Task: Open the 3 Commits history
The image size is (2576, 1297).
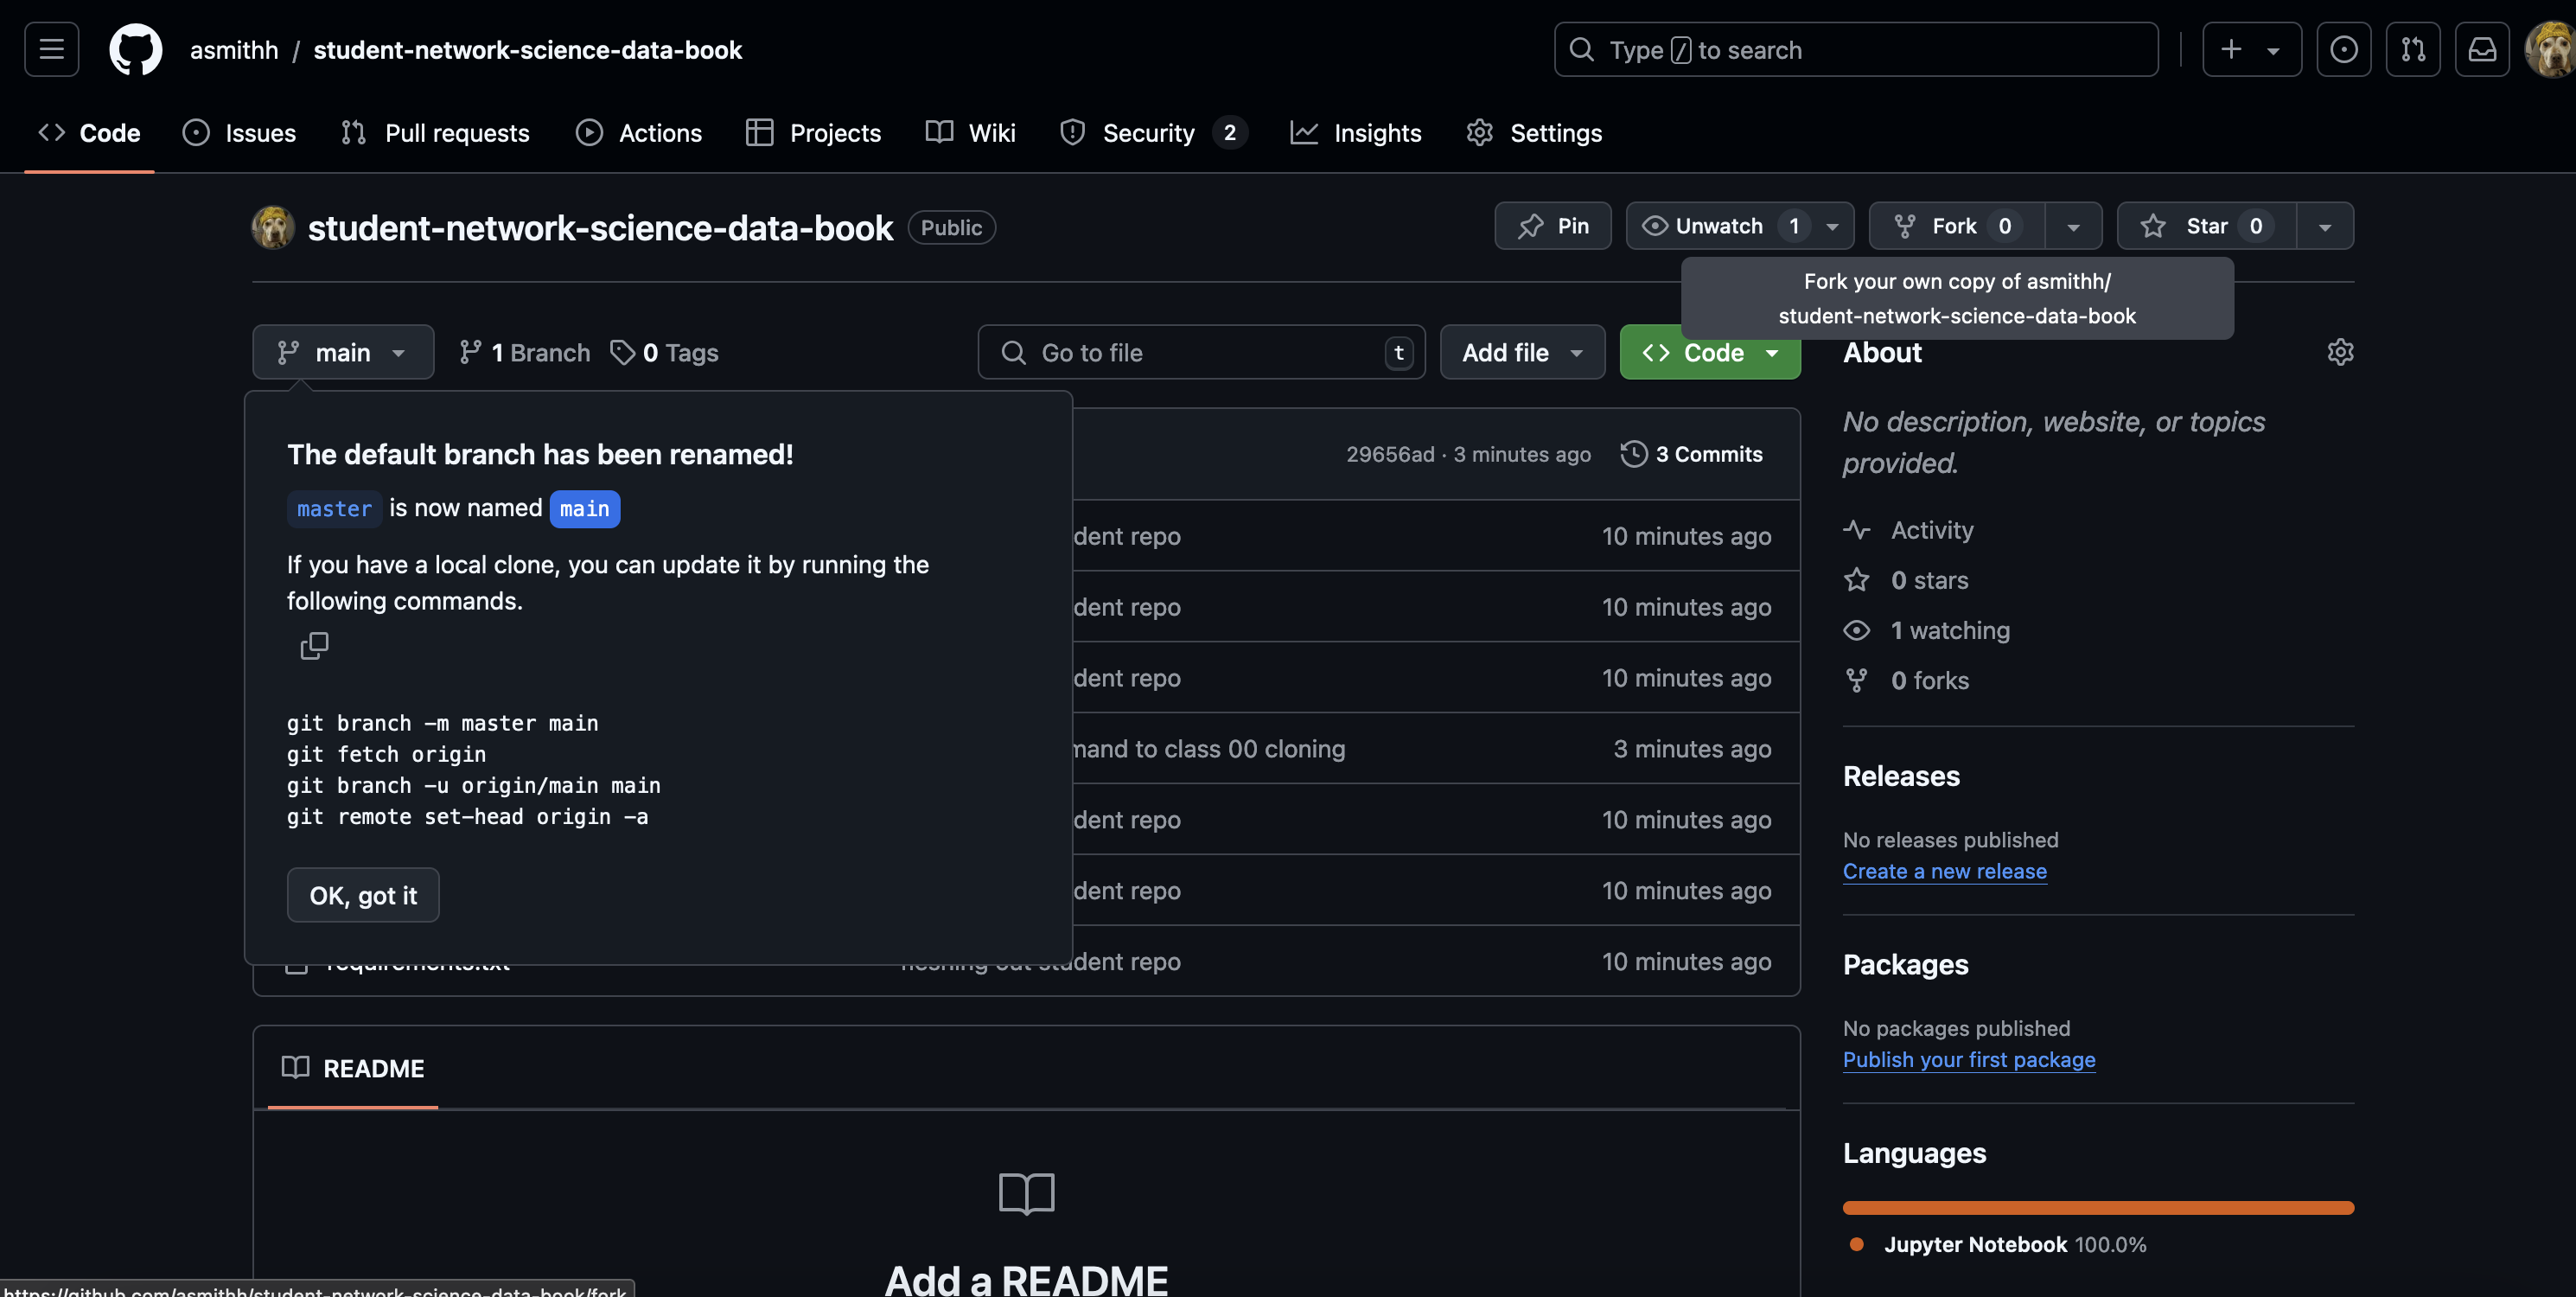Action: click(1692, 454)
